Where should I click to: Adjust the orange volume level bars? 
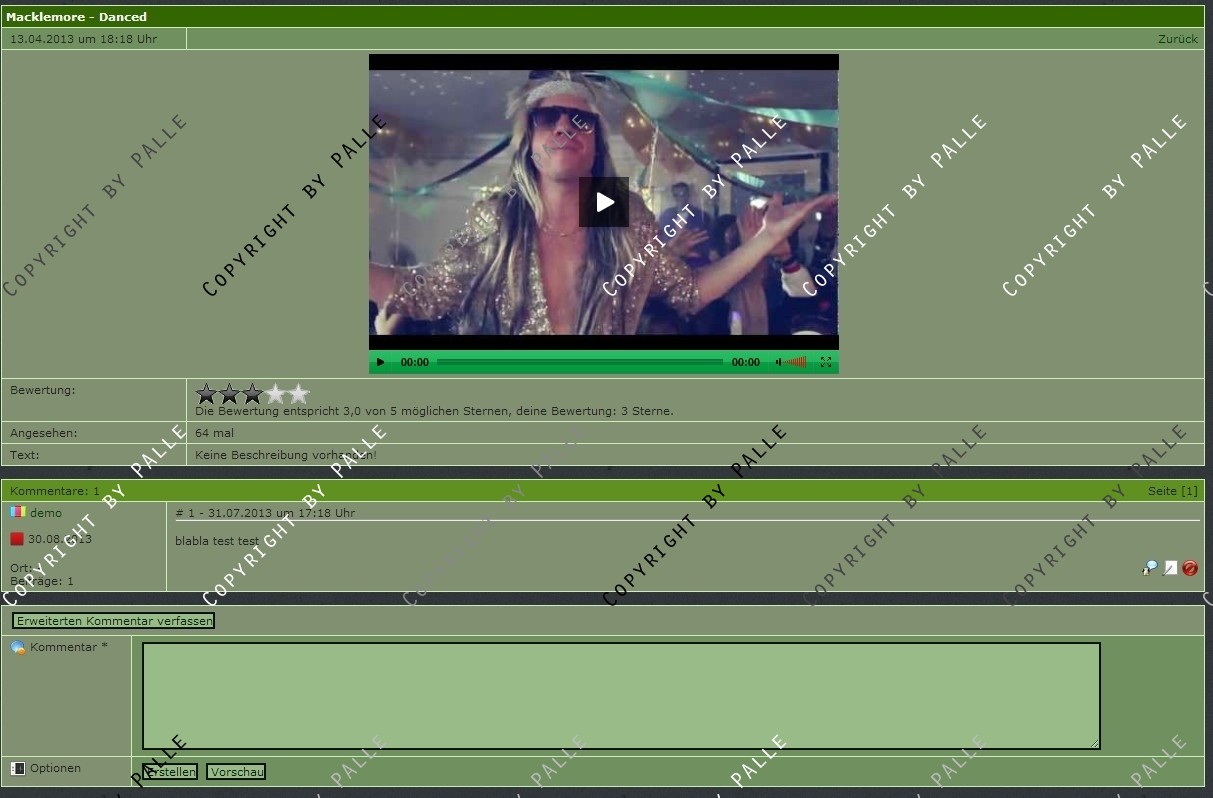pyautogui.click(x=796, y=362)
